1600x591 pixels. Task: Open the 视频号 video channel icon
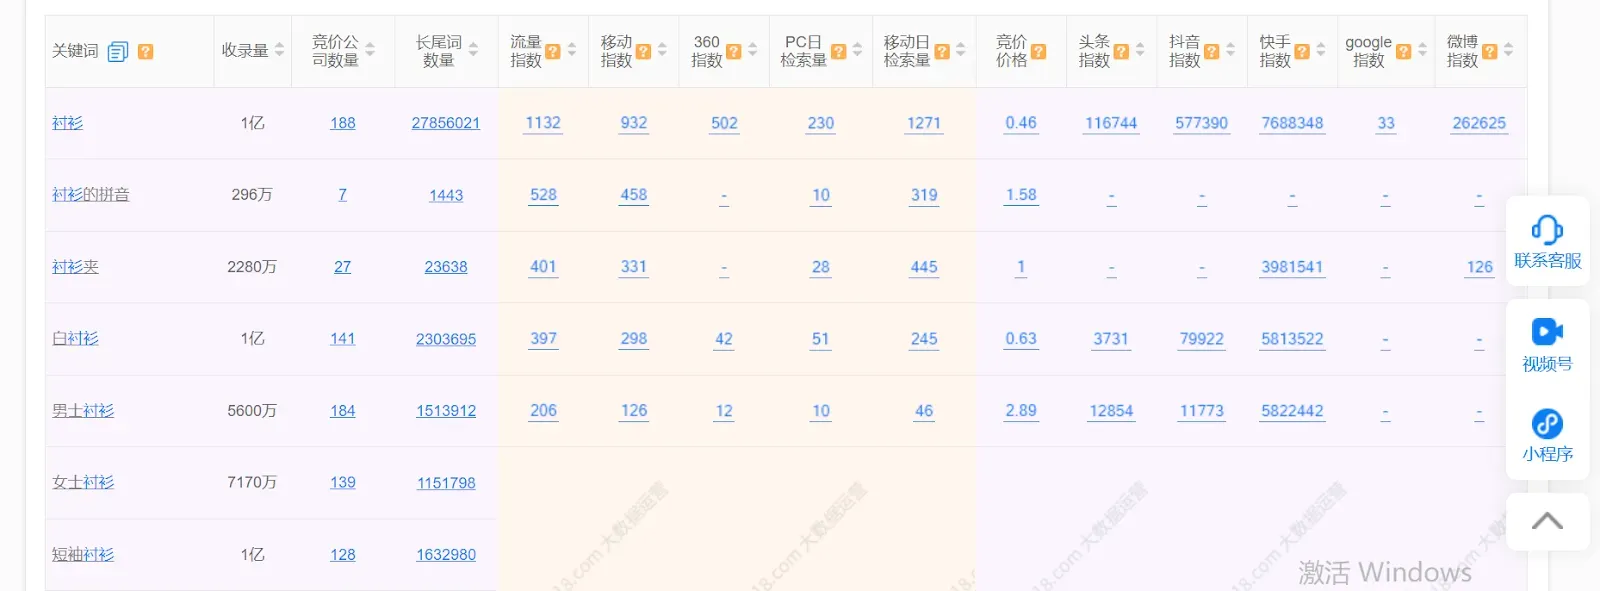pos(1547,332)
